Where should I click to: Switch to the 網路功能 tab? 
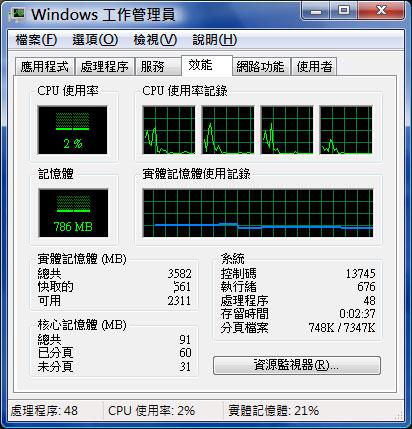pos(261,67)
